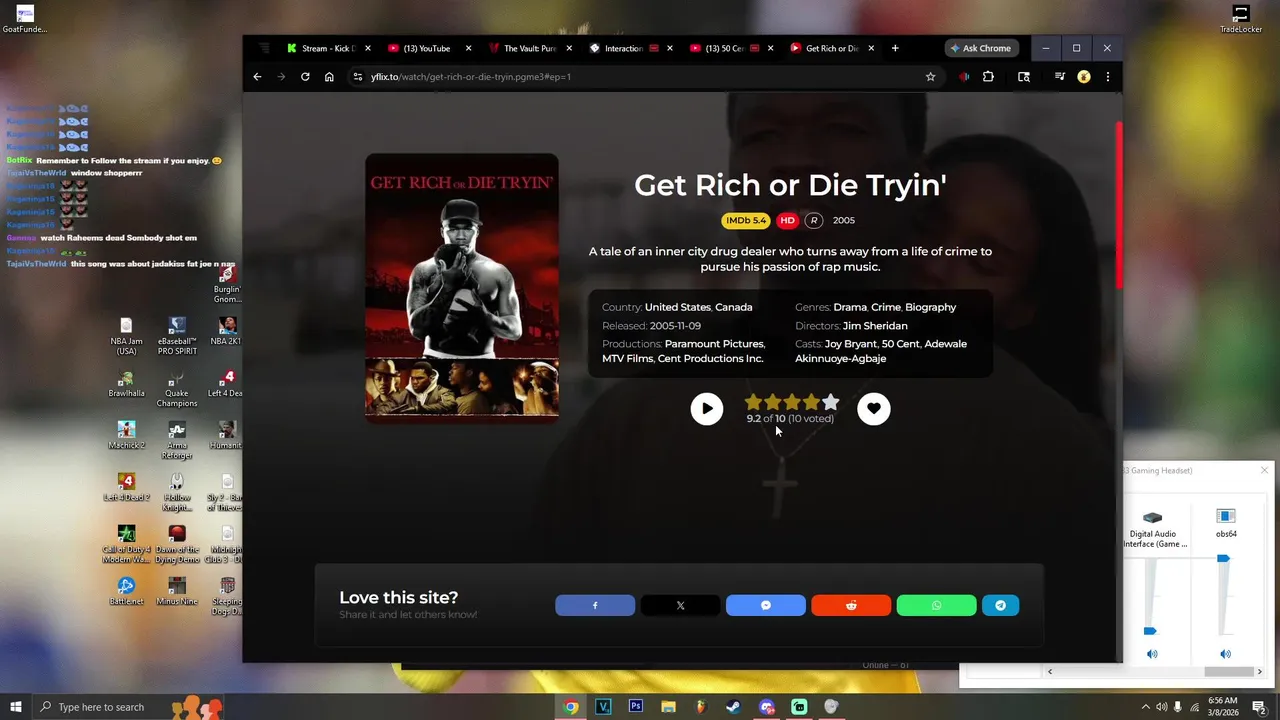1280x720 pixels.
Task: Open the Chrome home page
Action: (329, 77)
